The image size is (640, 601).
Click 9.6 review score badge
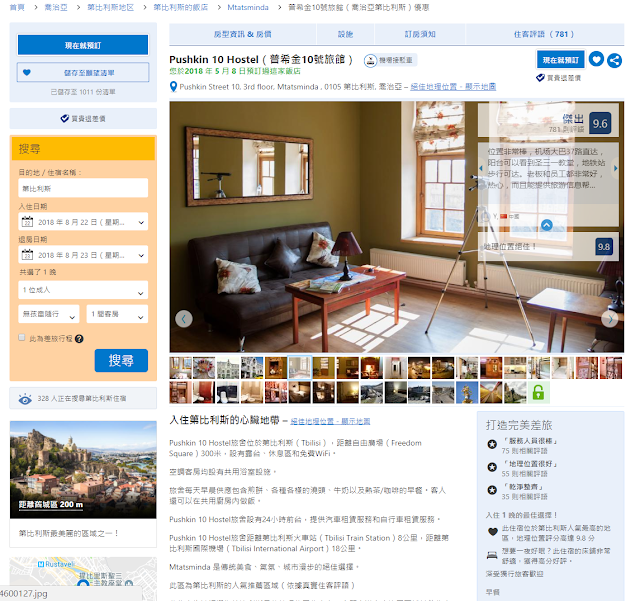600,123
